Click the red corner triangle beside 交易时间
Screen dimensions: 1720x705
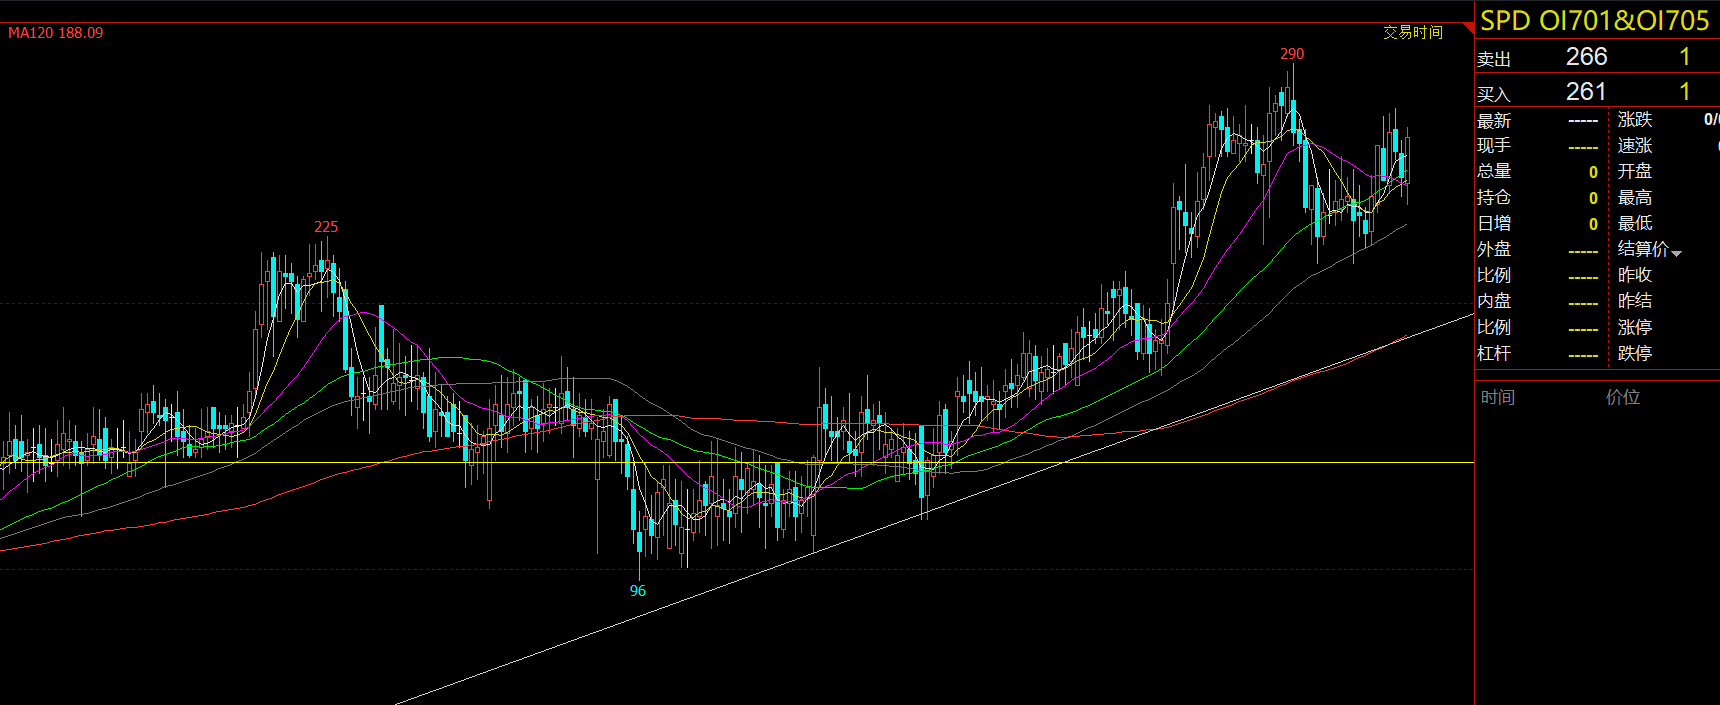tap(1469, 27)
